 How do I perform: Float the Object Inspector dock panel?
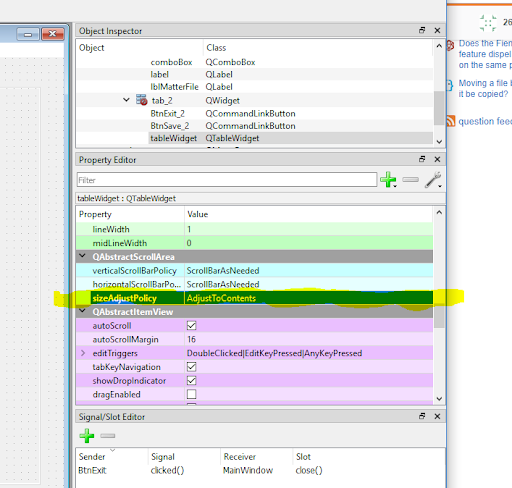click(x=422, y=30)
